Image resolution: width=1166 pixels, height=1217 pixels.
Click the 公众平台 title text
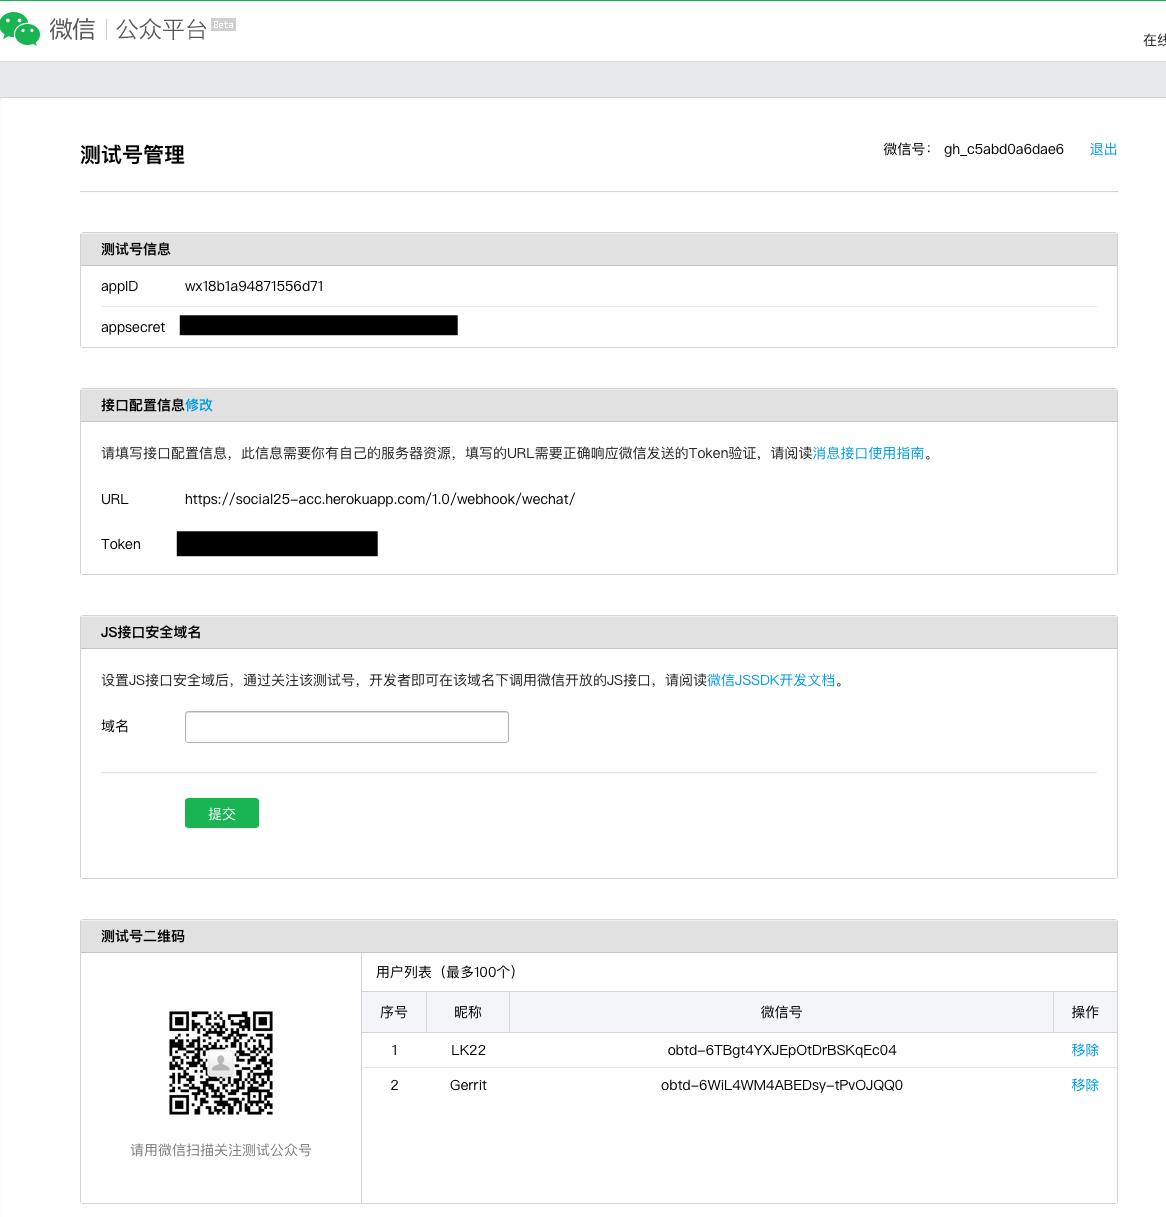[x=161, y=29]
